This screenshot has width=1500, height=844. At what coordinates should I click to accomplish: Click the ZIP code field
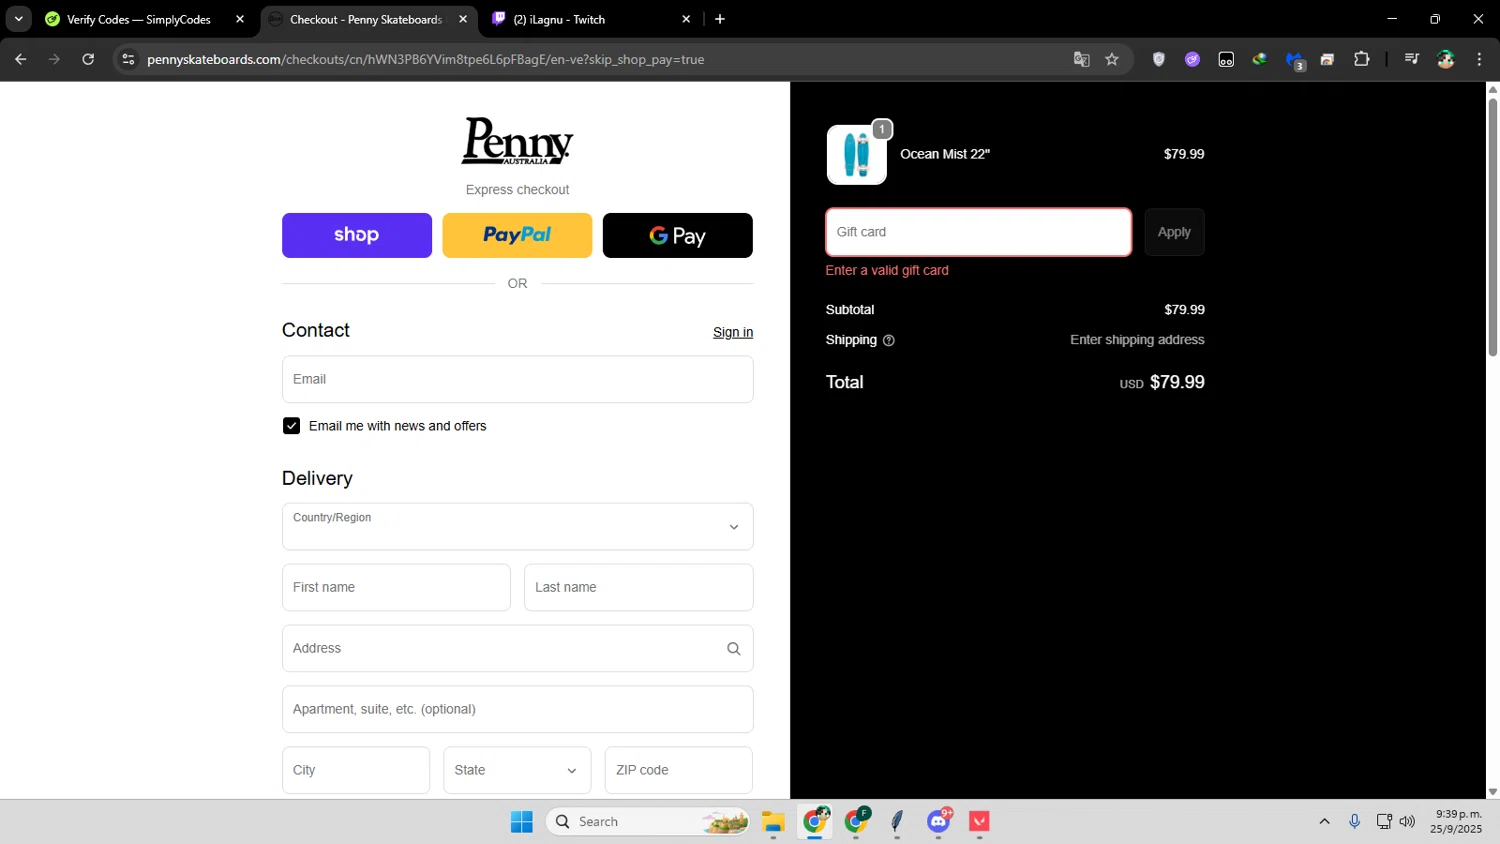tap(678, 770)
